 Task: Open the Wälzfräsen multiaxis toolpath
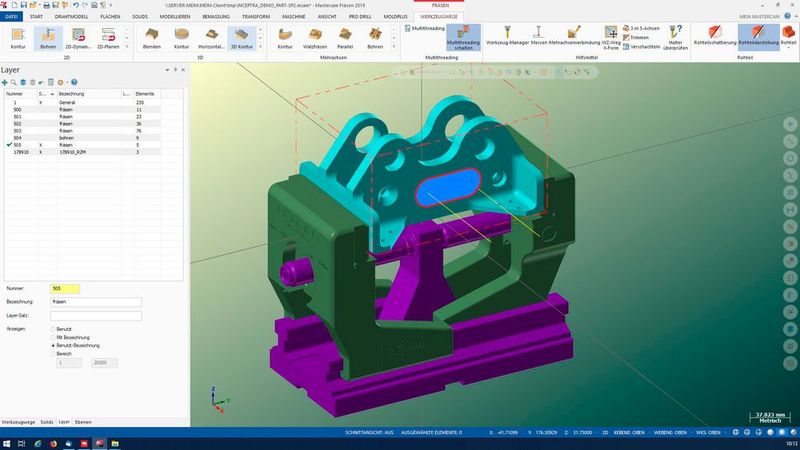tap(315, 38)
